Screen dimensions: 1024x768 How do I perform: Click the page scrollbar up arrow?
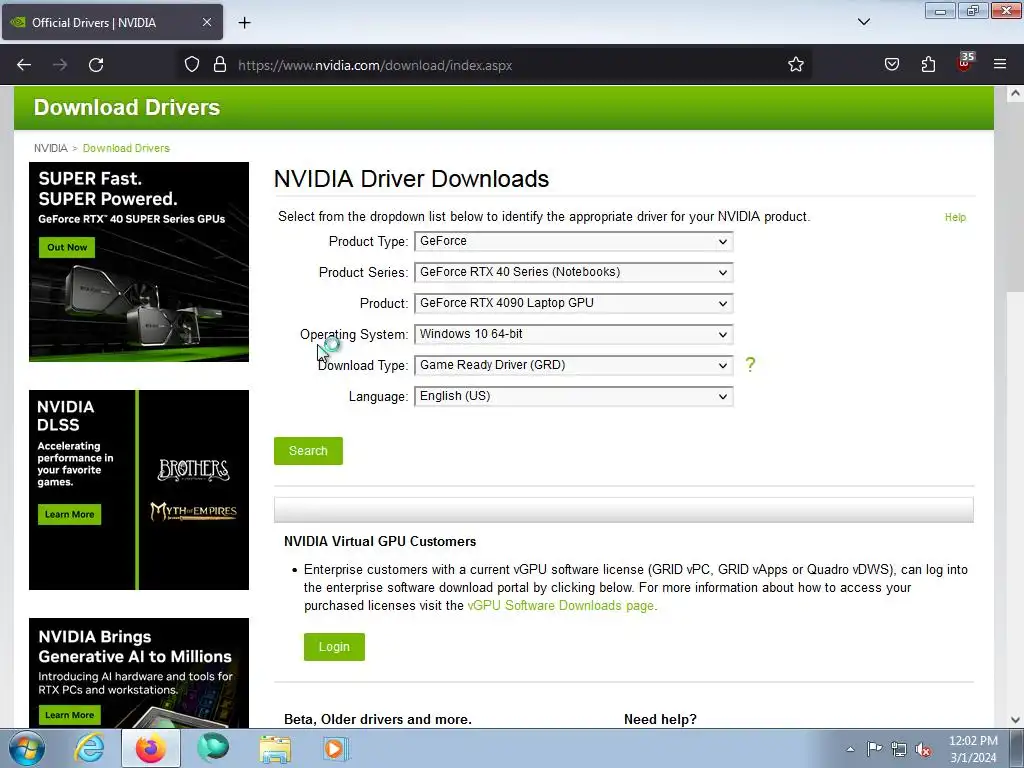coord(1015,93)
